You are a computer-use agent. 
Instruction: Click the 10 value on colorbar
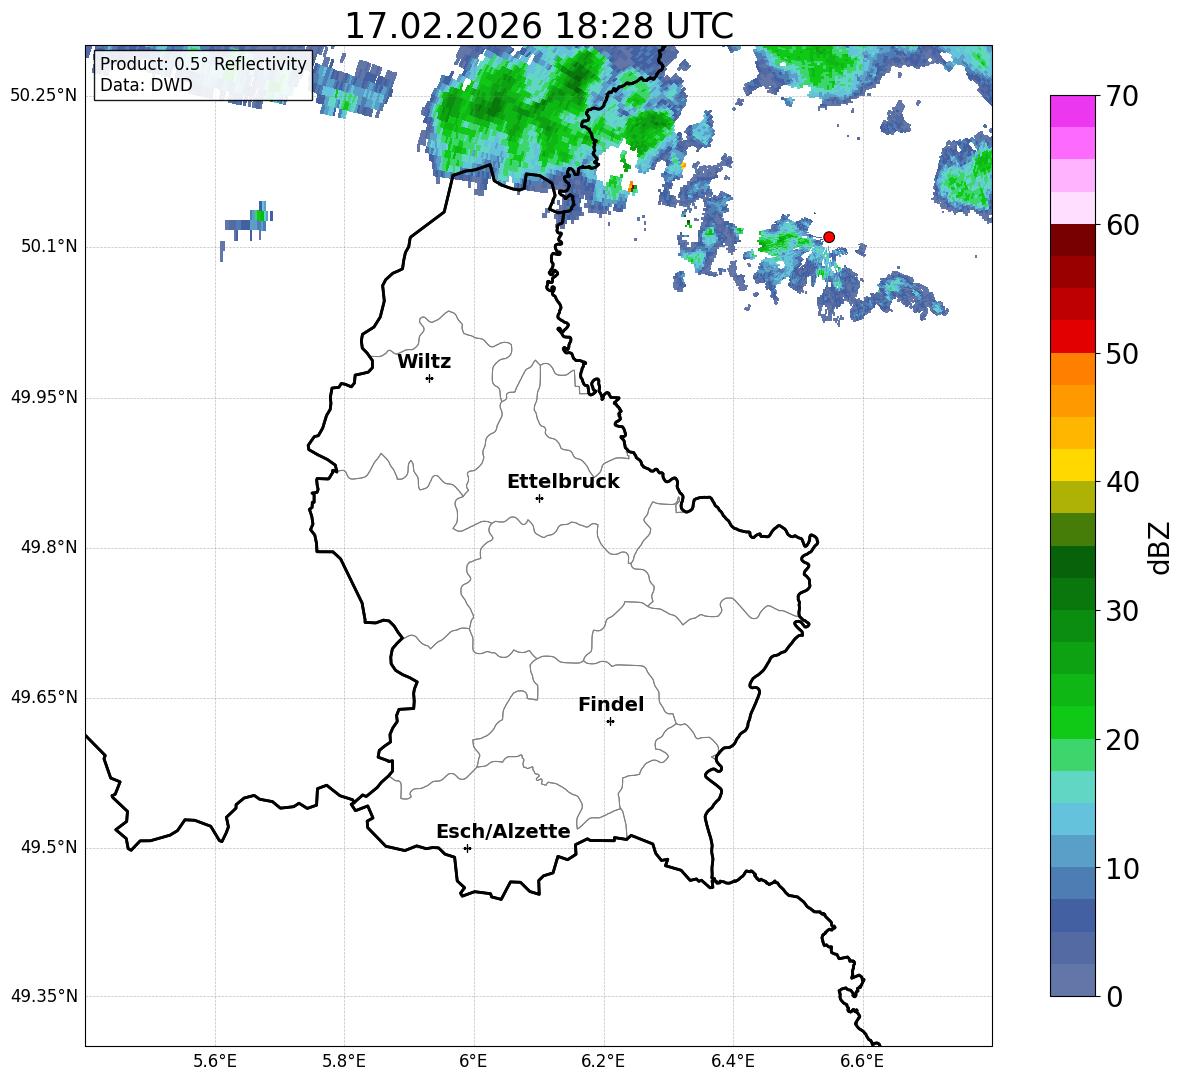(x=1122, y=869)
